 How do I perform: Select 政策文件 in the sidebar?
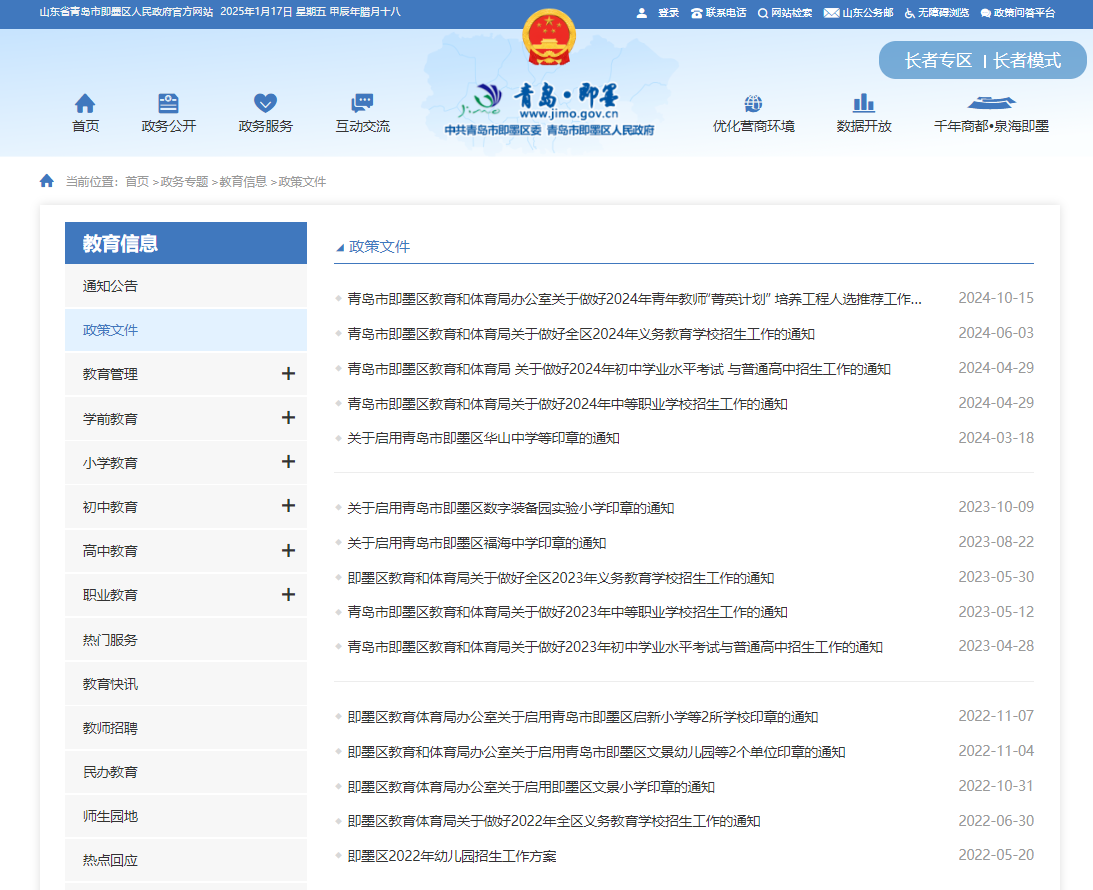click(x=185, y=330)
